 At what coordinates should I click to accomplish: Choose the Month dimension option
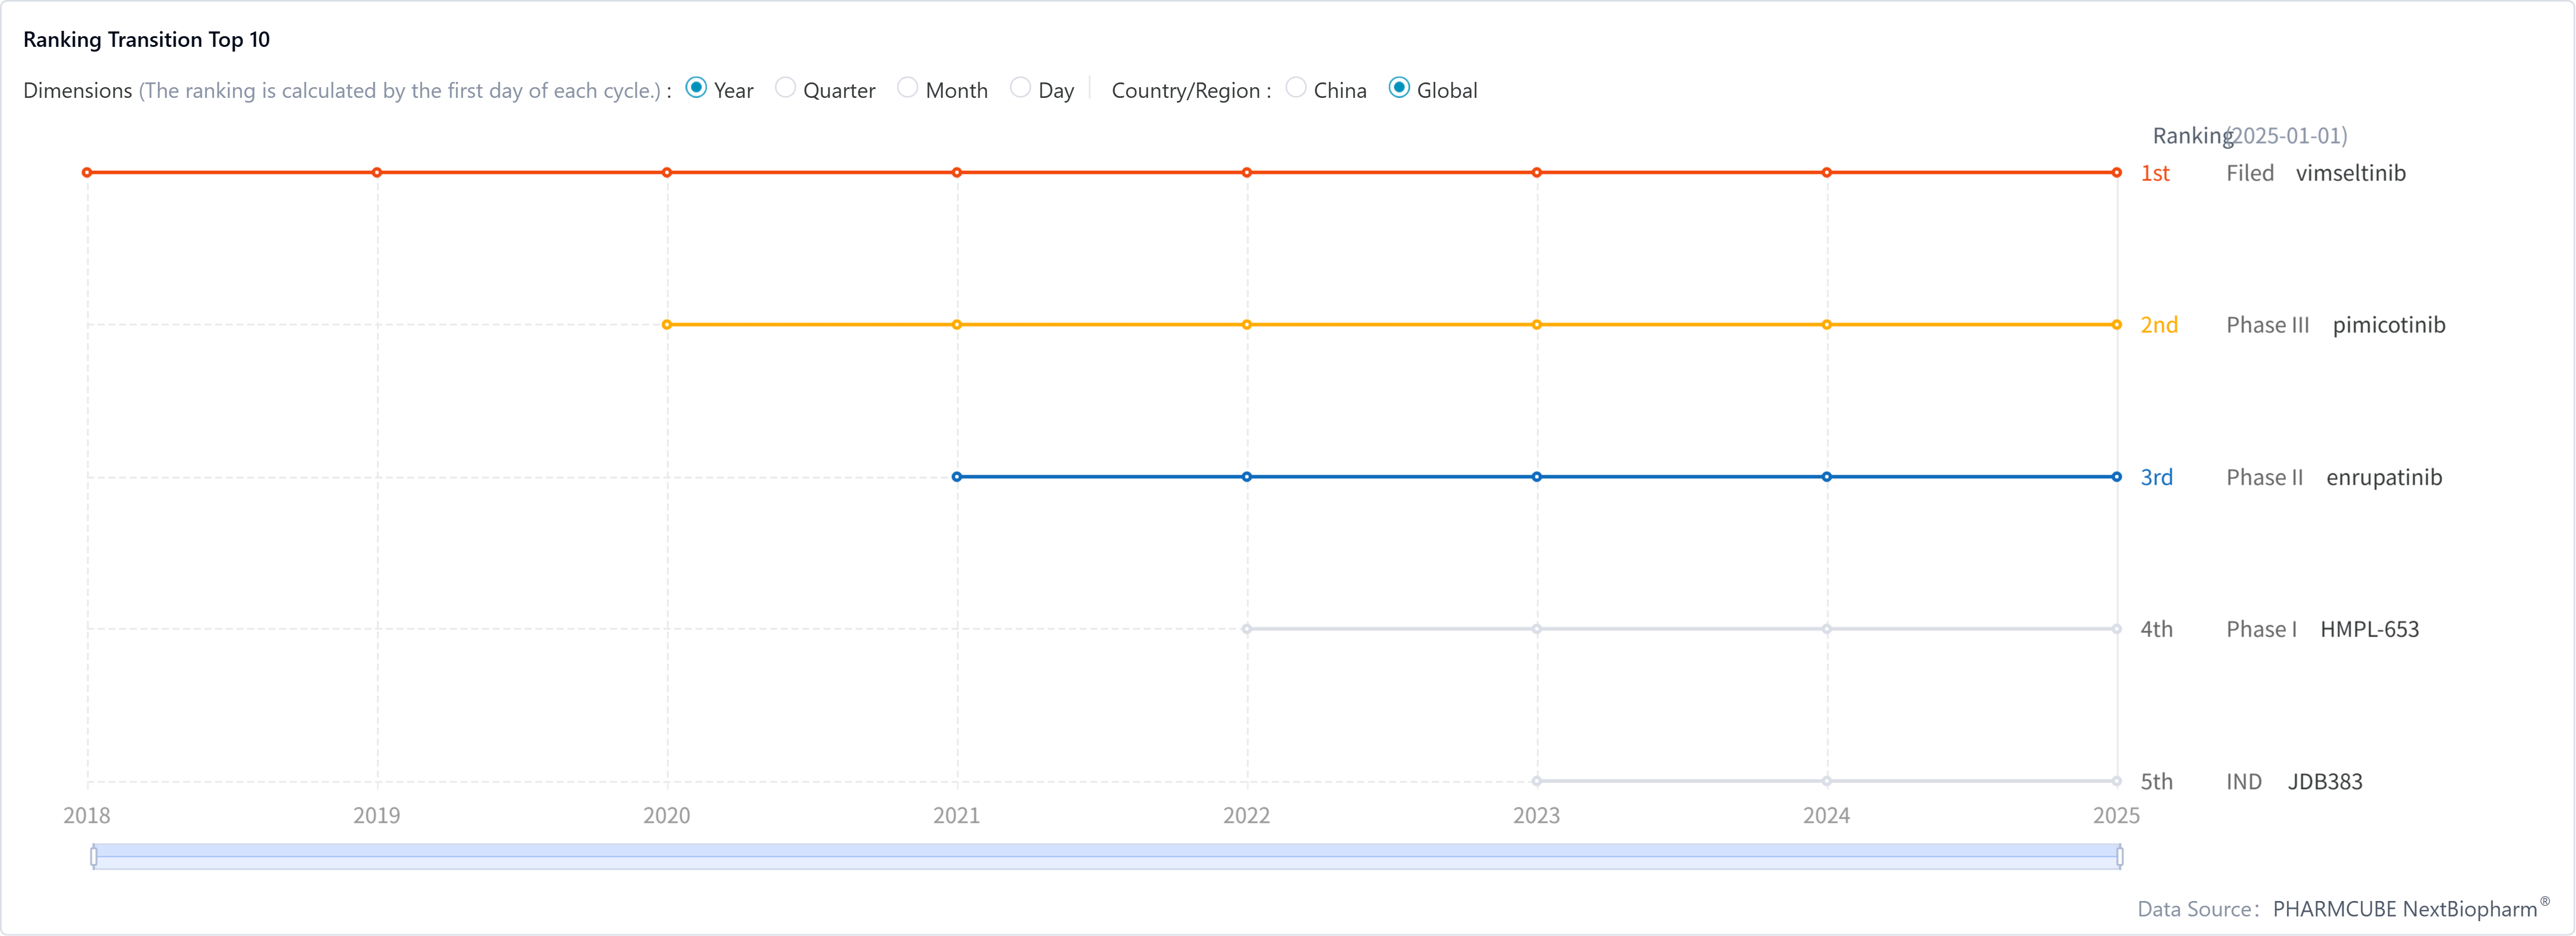click(907, 89)
